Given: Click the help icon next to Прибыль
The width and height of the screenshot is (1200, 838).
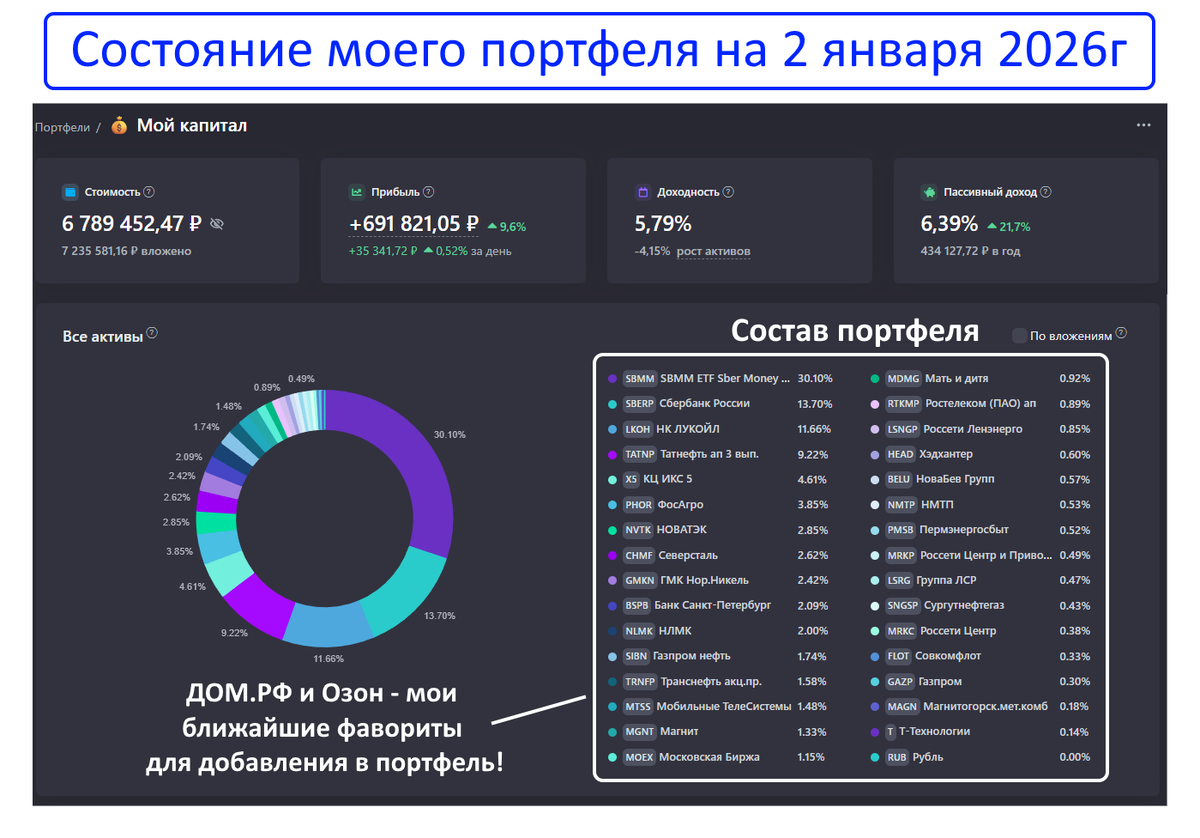Looking at the screenshot, I should click(429, 191).
